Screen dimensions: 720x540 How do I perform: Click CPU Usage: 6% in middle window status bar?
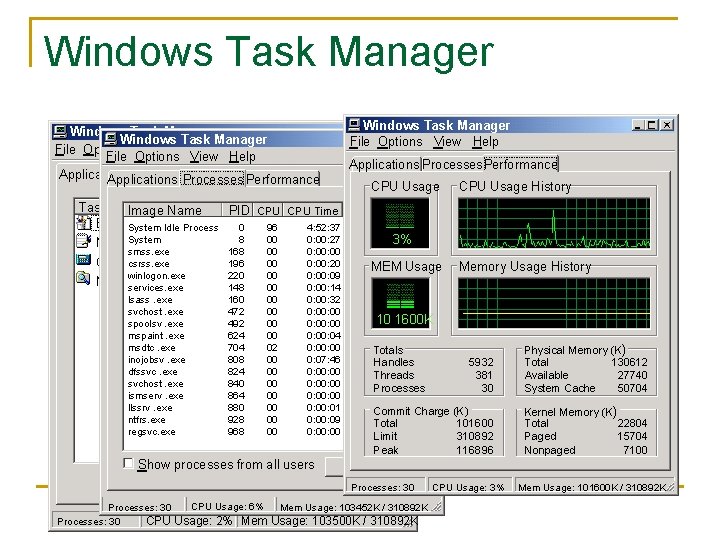[227, 506]
